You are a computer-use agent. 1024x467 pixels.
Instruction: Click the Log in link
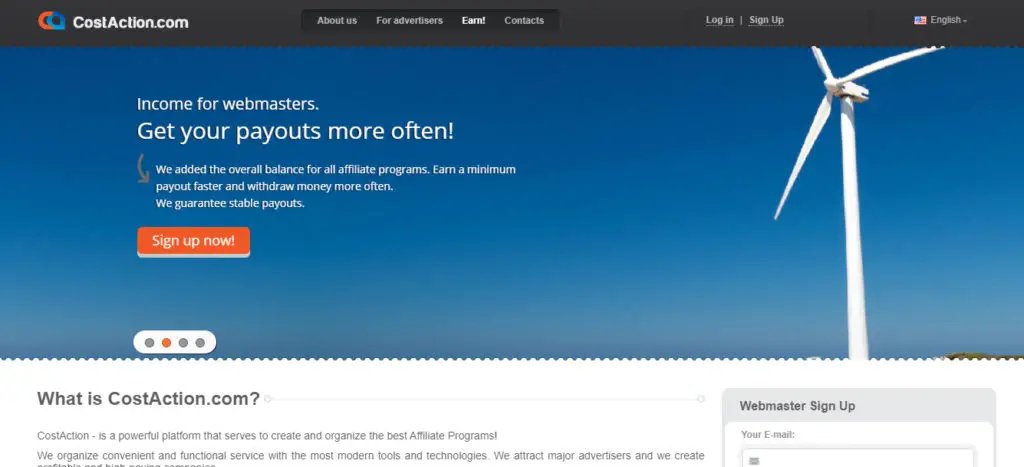[x=720, y=20]
